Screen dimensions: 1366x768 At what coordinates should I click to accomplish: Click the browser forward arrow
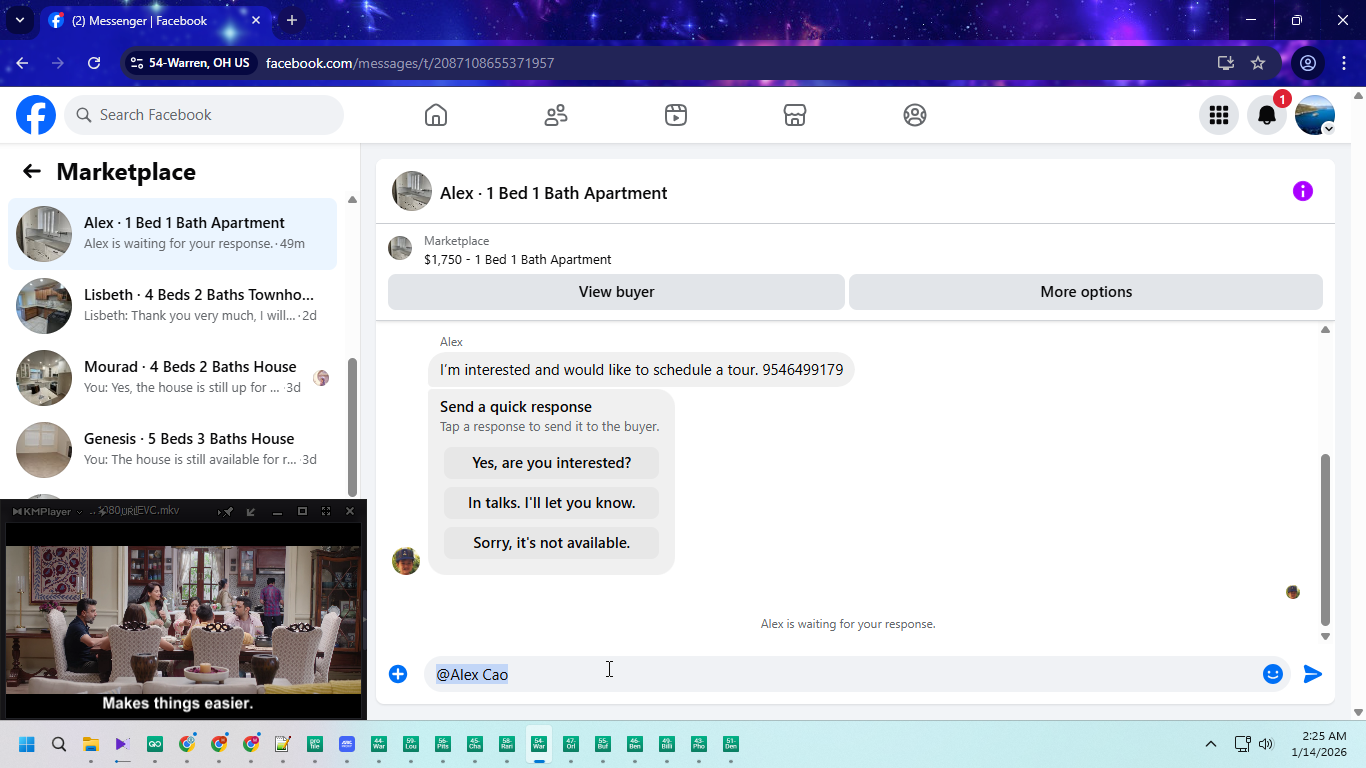[x=58, y=63]
